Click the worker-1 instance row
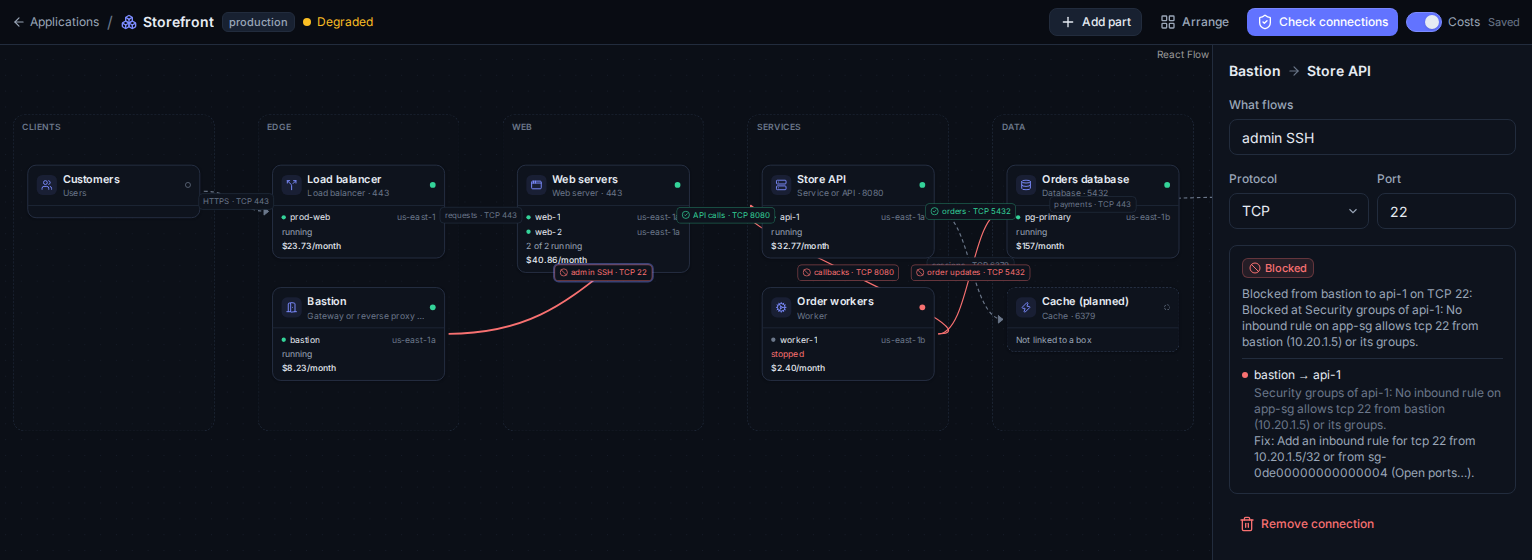 point(848,339)
